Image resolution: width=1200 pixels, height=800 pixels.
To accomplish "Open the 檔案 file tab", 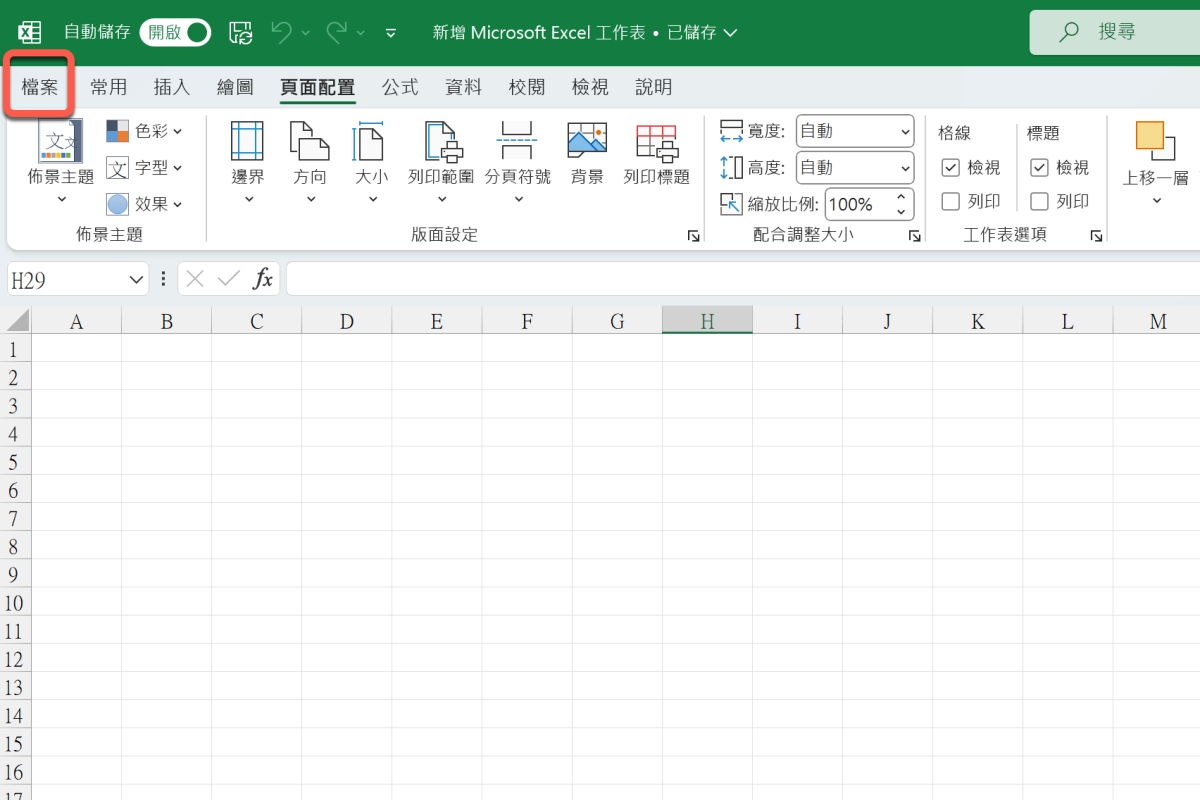I will click(x=40, y=87).
